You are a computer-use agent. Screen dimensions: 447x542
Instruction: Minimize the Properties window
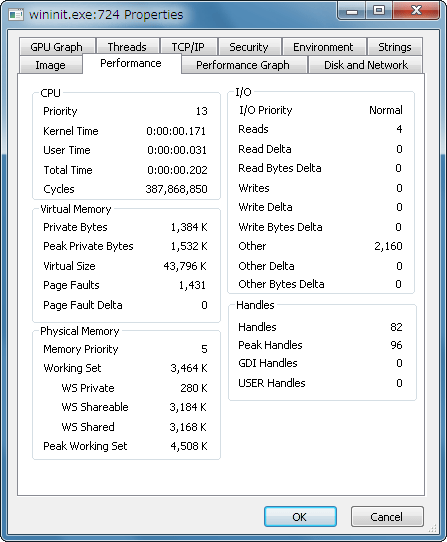[x=352, y=11]
